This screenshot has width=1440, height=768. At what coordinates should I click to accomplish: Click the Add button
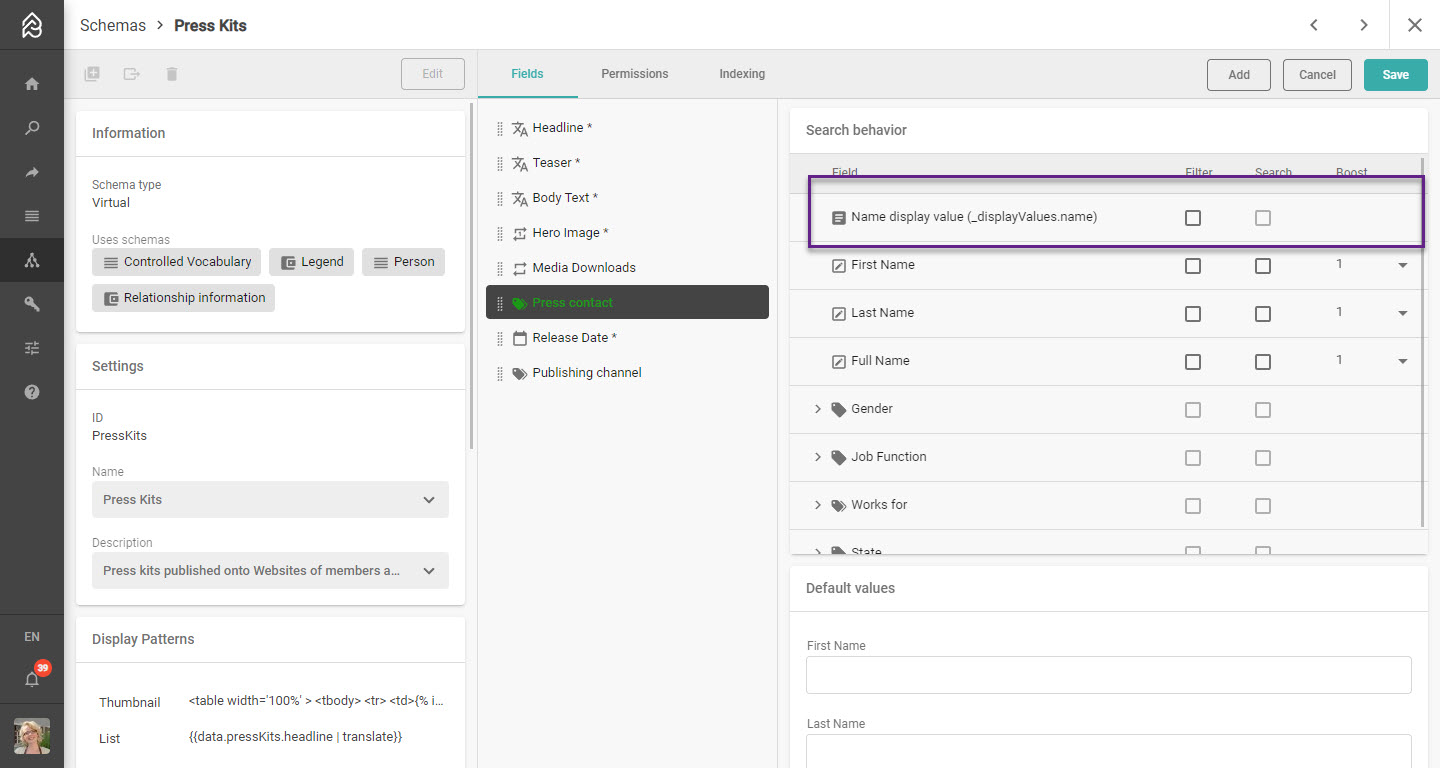tap(1239, 75)
